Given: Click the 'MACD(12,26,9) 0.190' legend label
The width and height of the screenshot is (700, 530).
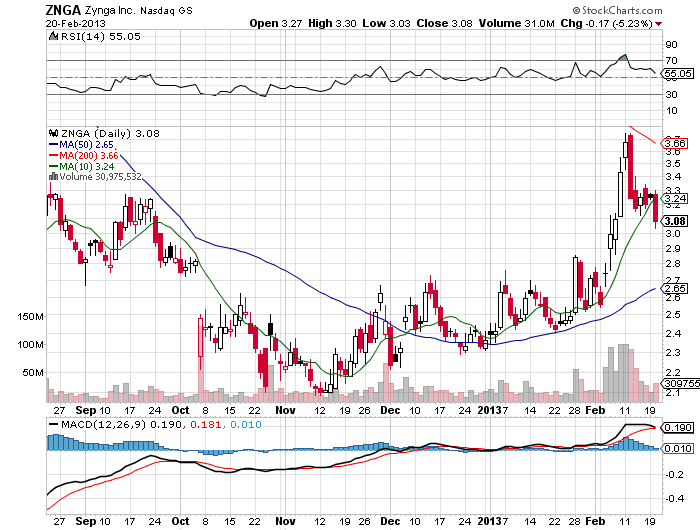Looking at the screenshot, I should pyautogui.click(x=121, y=424).
